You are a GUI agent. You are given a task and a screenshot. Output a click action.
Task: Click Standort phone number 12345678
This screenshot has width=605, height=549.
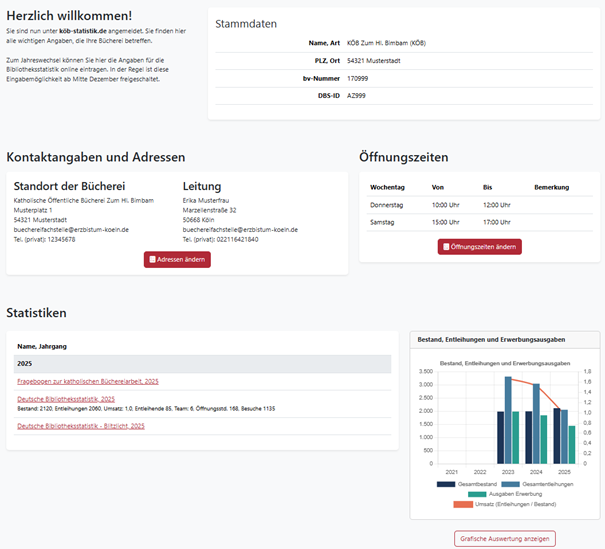(61, 240)
